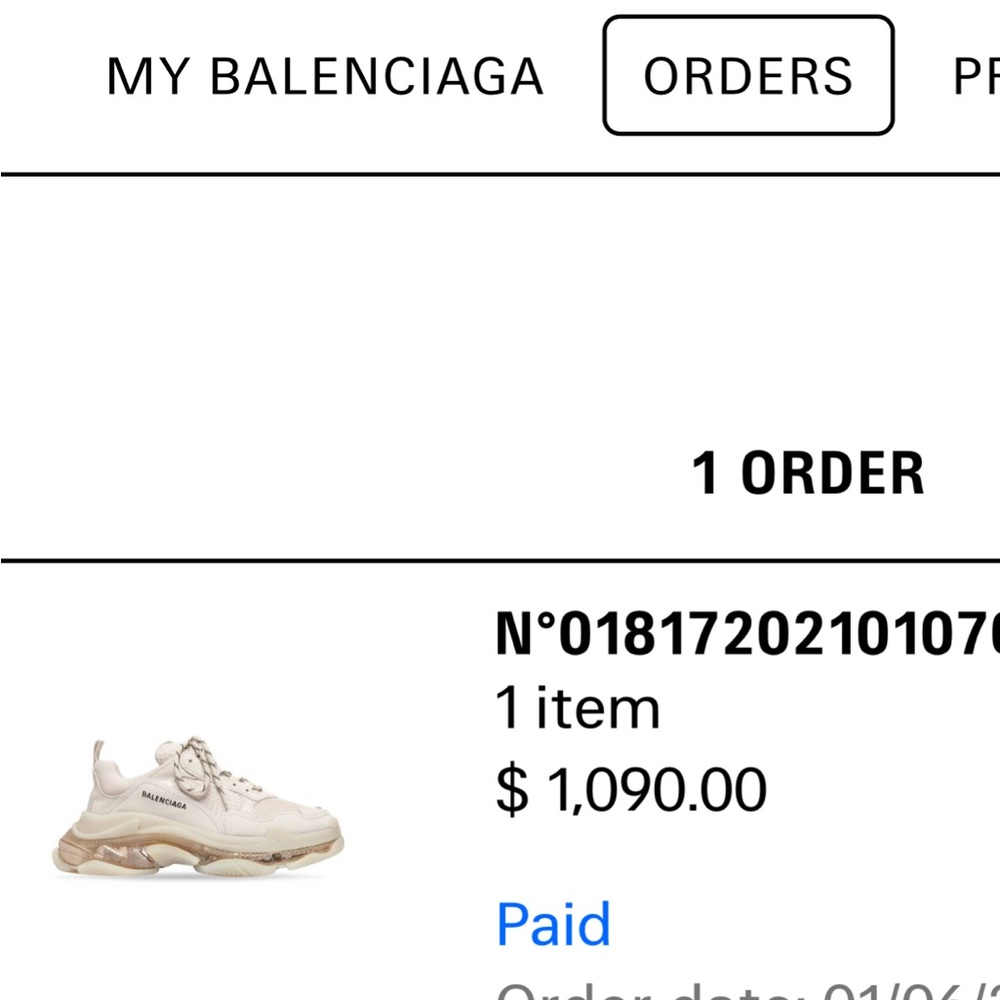The height and width of the screenshot is (1000, 1000).
Task: Click the dollar sign in the price
Action: tap(511, 790)
